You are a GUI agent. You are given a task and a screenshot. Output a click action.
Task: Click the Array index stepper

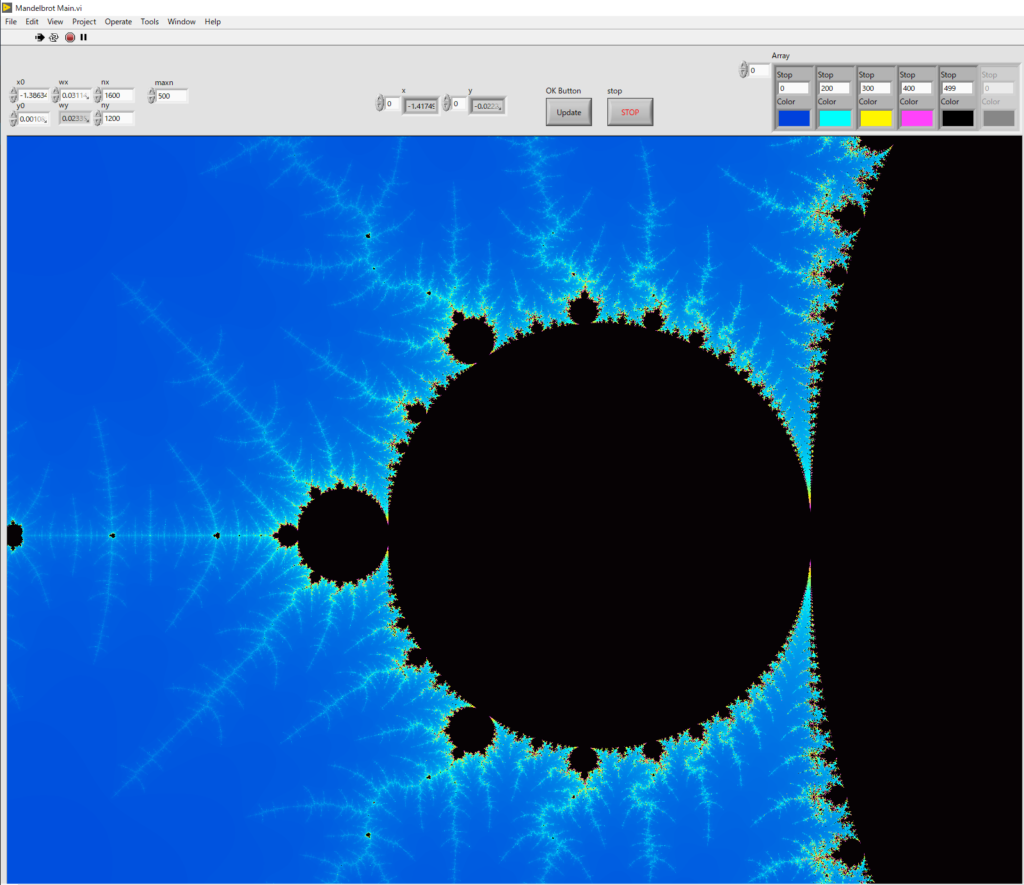pos(743,71)
